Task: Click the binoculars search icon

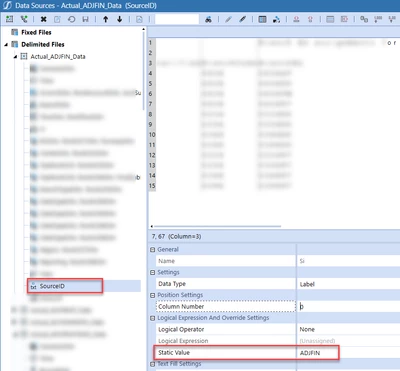Action: [208, 19]
